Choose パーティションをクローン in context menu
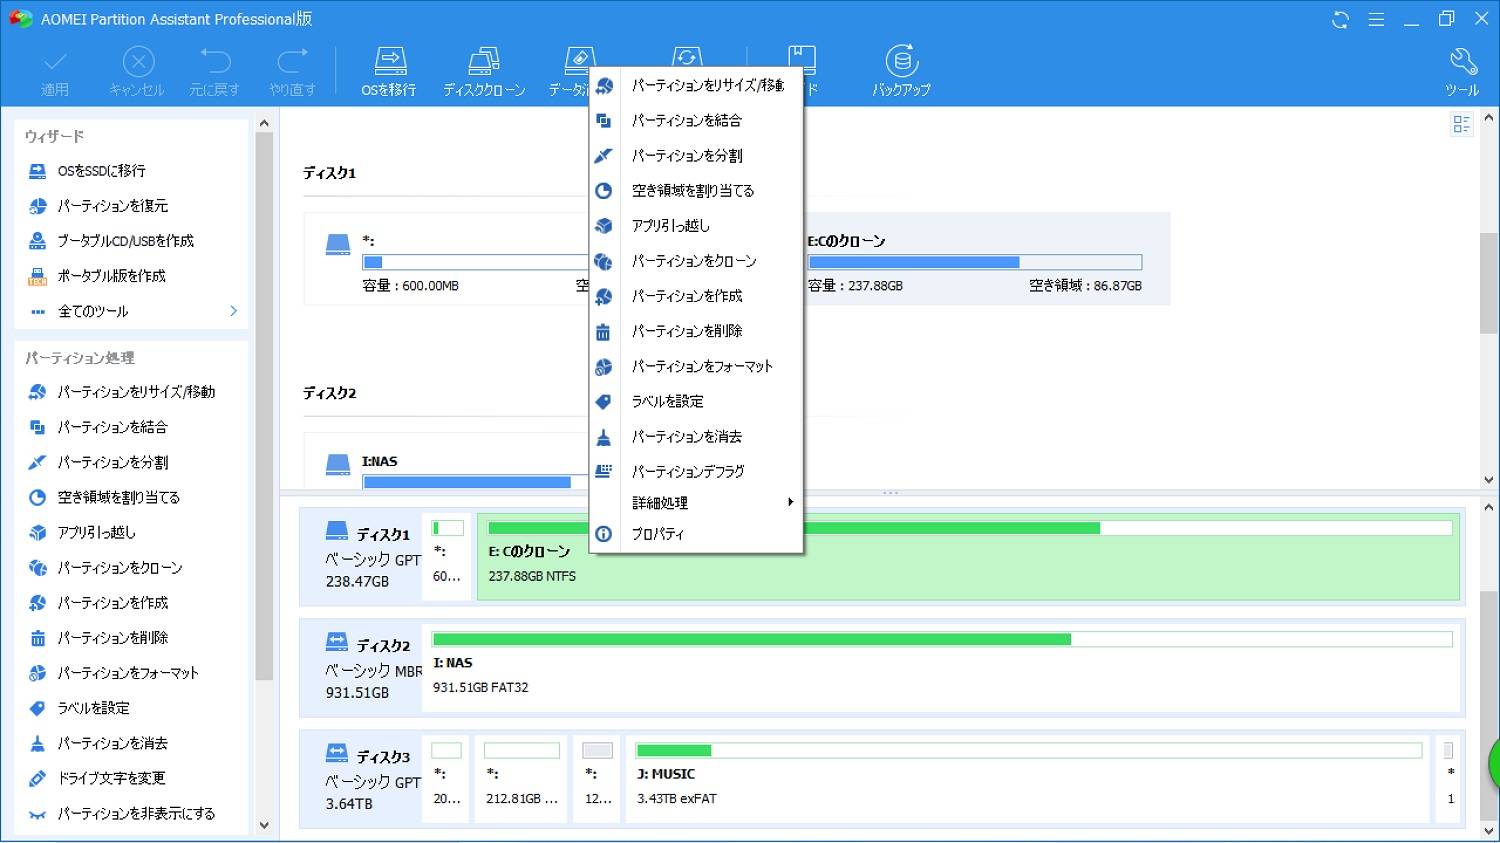The image size is (1500, 843). coord(696,261)
